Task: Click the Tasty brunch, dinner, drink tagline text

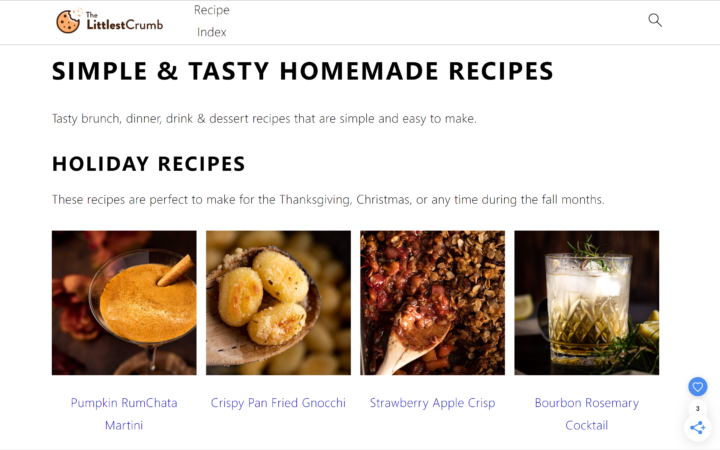Action: 264,118
